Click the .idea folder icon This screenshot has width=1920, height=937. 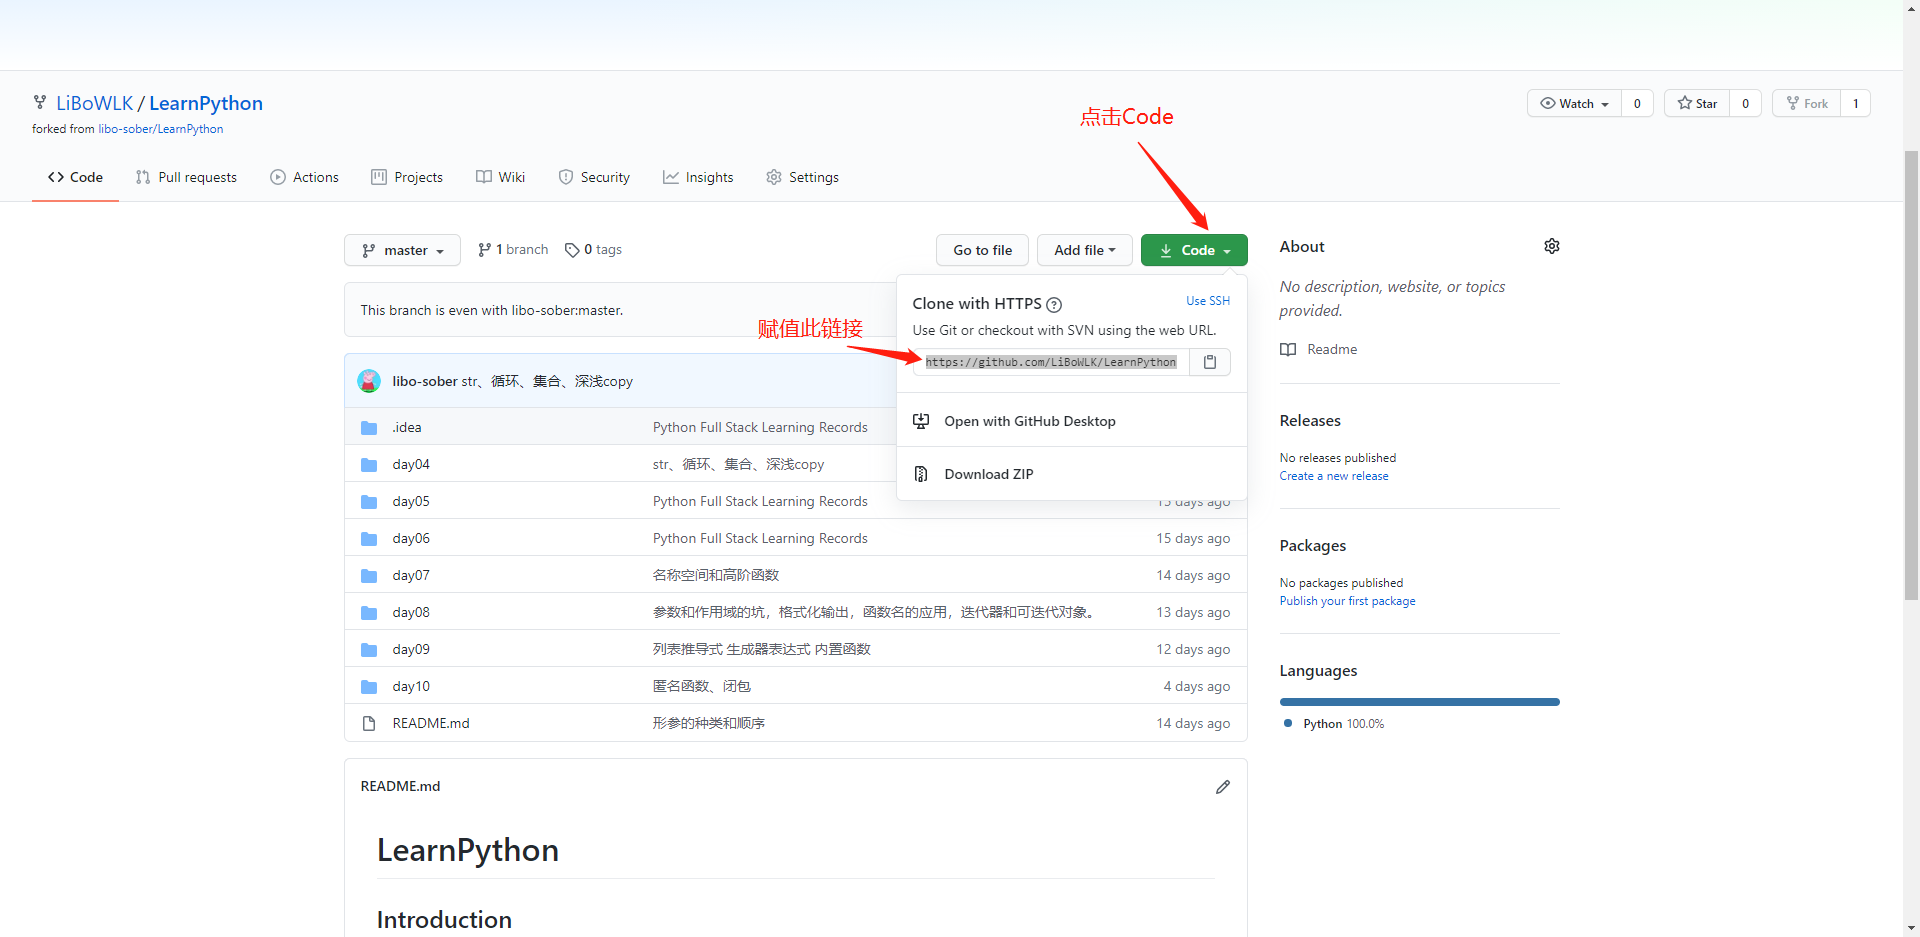(369, 428)
